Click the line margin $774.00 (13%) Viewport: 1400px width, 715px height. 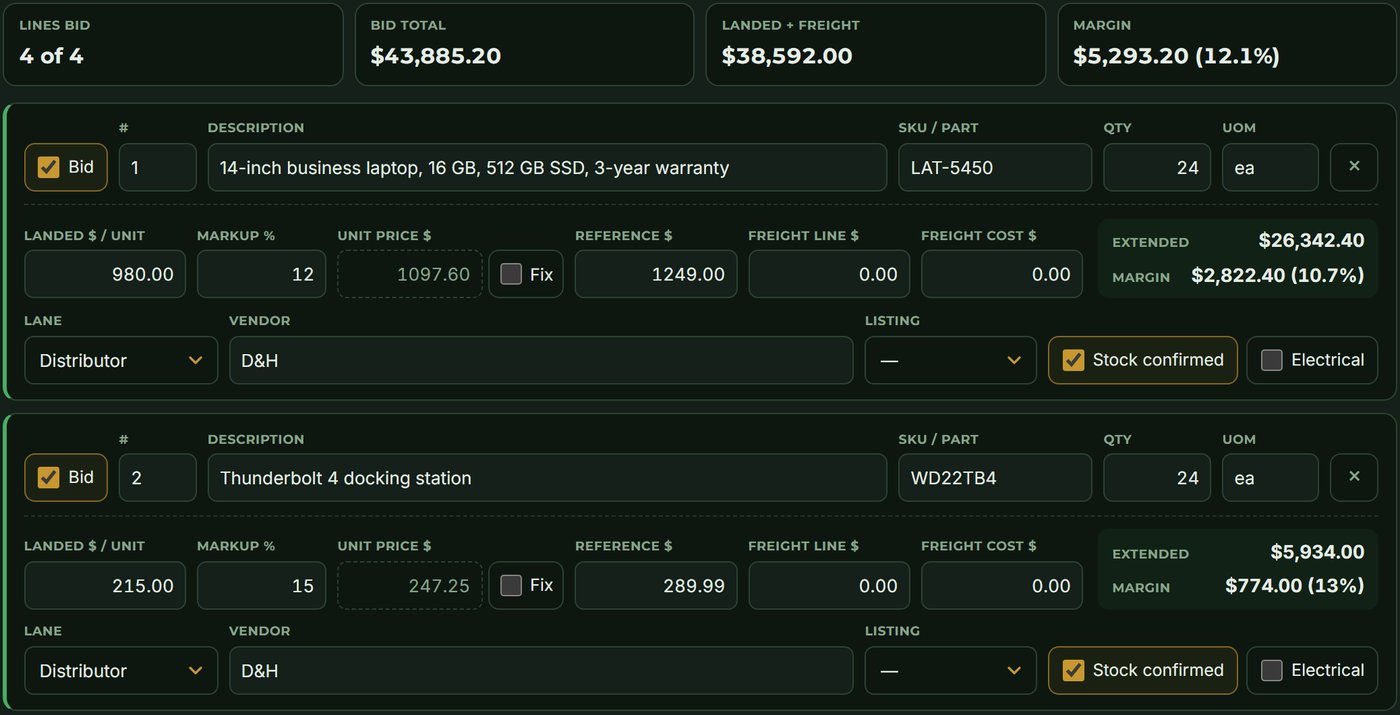click(x=1295, y=585)
